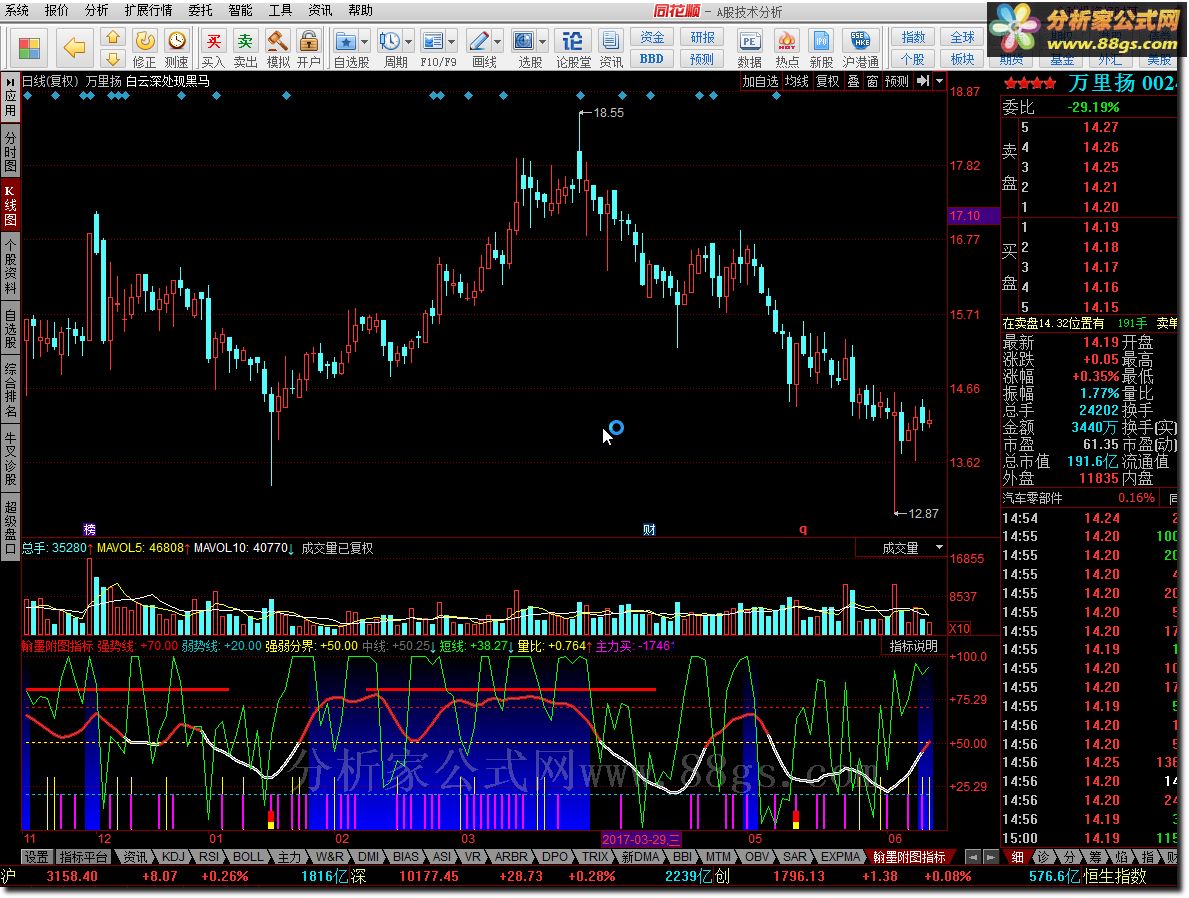Open 测速 speed test clock icon
The width and height of the screenshot is (1189, 898).
pos(176,49)
